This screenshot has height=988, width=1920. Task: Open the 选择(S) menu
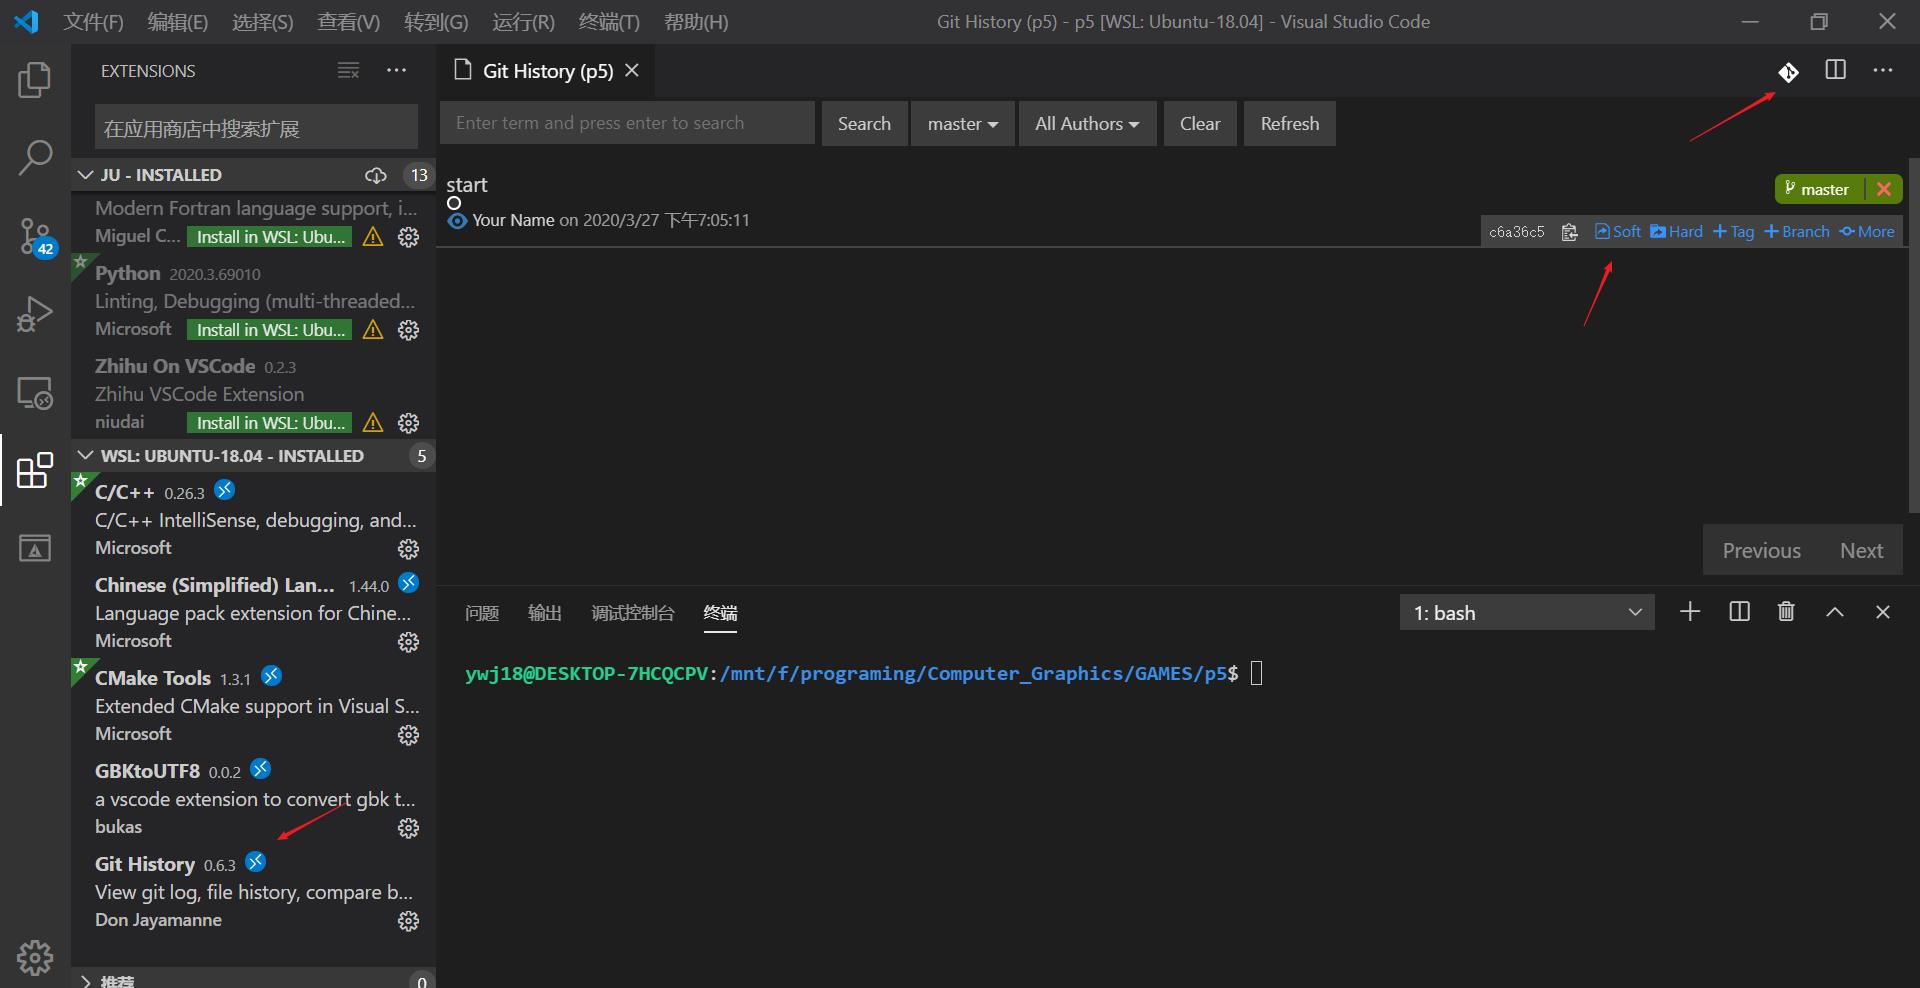263,22
